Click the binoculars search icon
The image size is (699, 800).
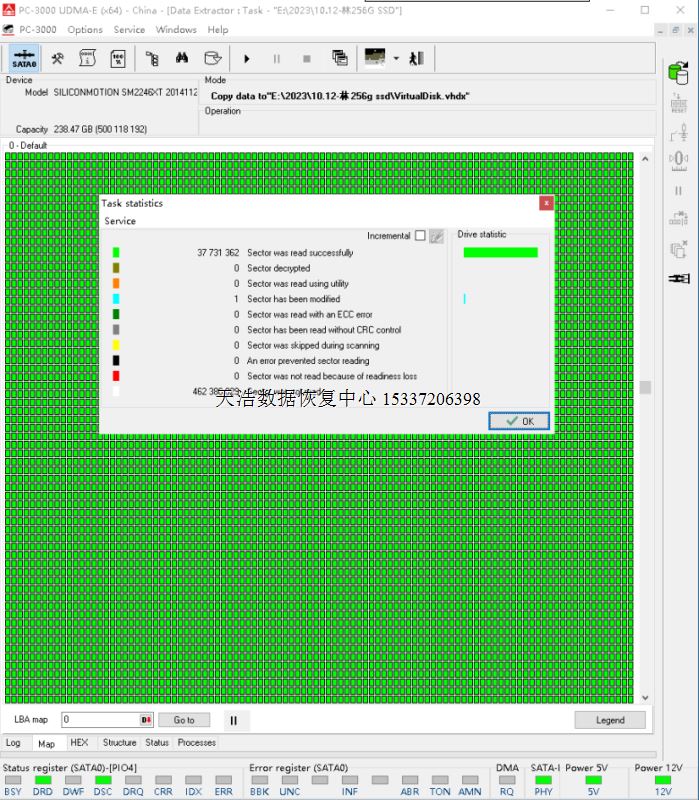pyautogui.click(x=181, y=58)
